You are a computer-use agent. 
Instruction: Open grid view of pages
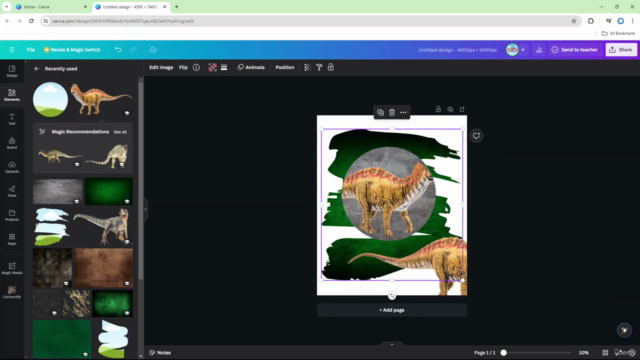(605, 353)
